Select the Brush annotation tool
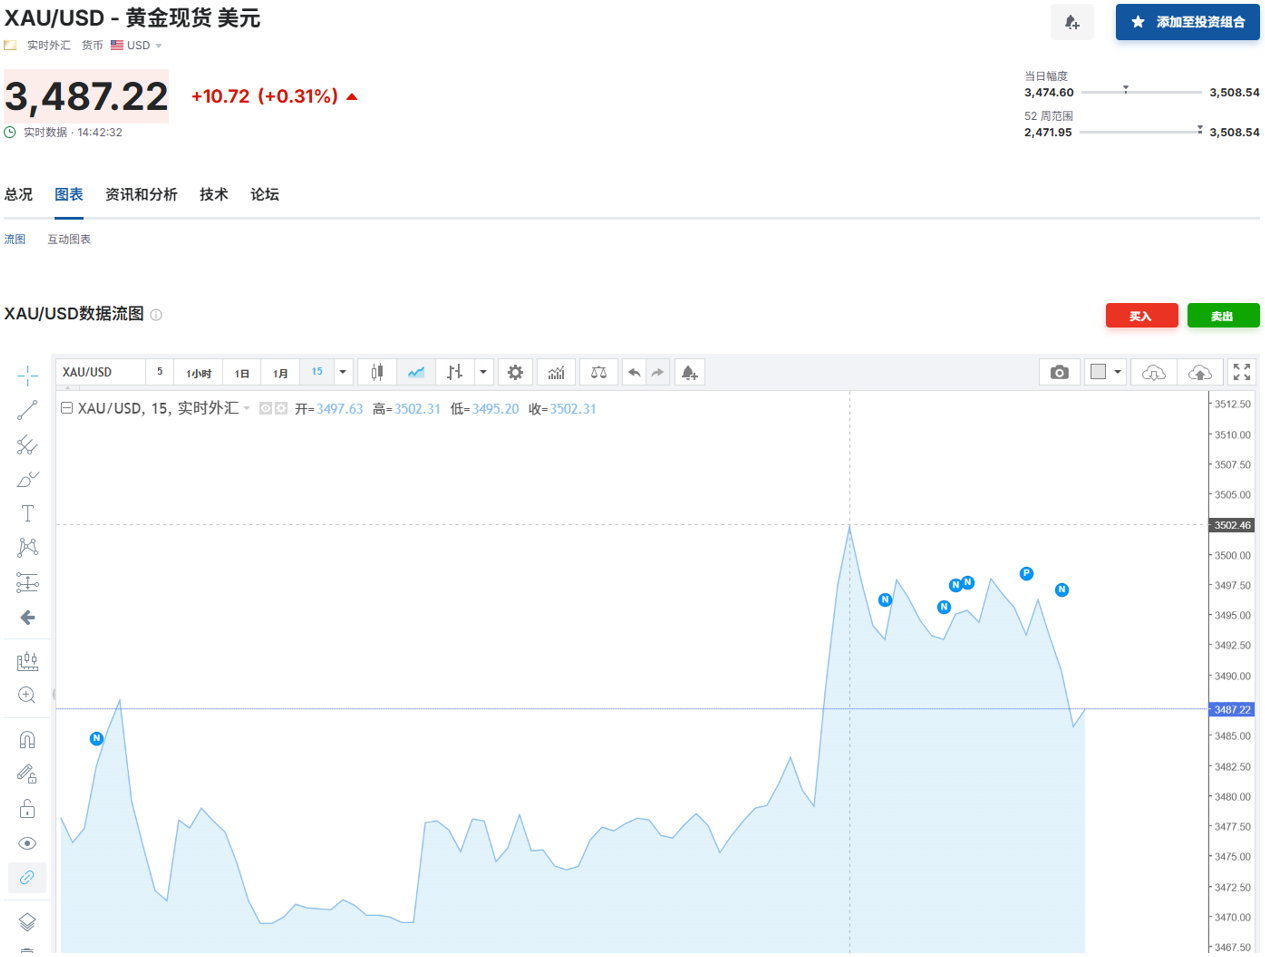 click(27, 478)
